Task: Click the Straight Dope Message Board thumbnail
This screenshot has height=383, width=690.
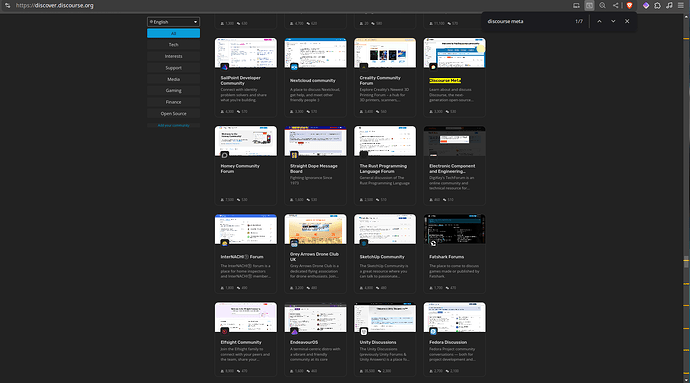Action: click(x=316, y=141)
